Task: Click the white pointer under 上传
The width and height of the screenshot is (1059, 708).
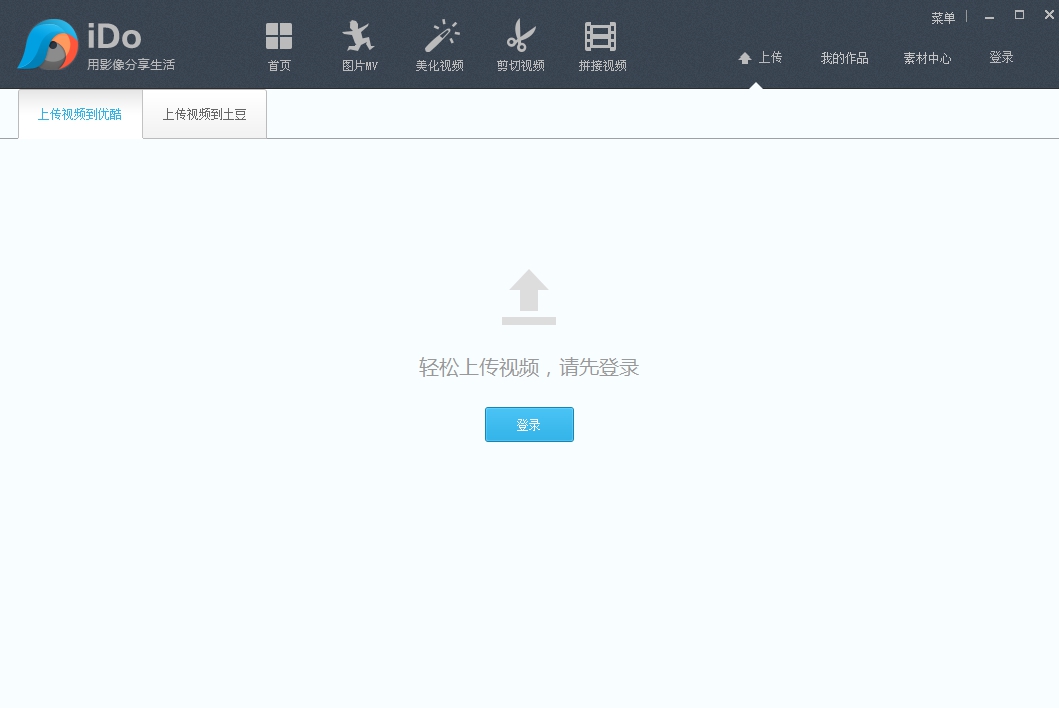Action: click(x=758, y=85)
